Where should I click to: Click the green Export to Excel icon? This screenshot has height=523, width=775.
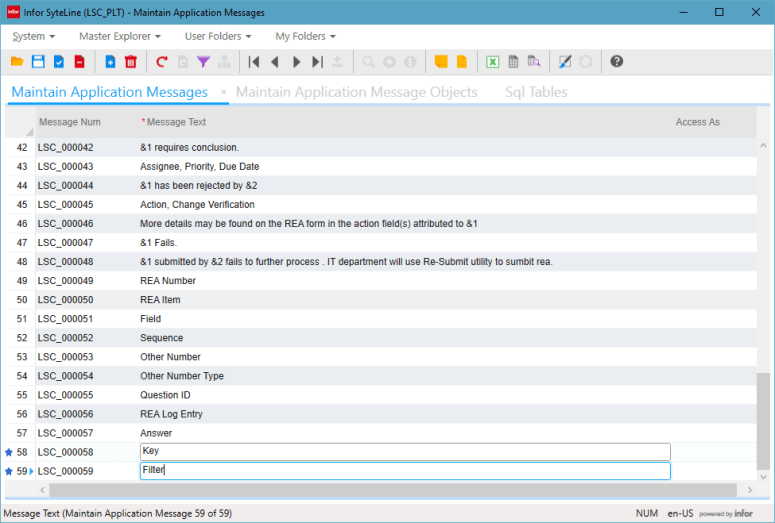pyautogui.click(x=492, y=62)
